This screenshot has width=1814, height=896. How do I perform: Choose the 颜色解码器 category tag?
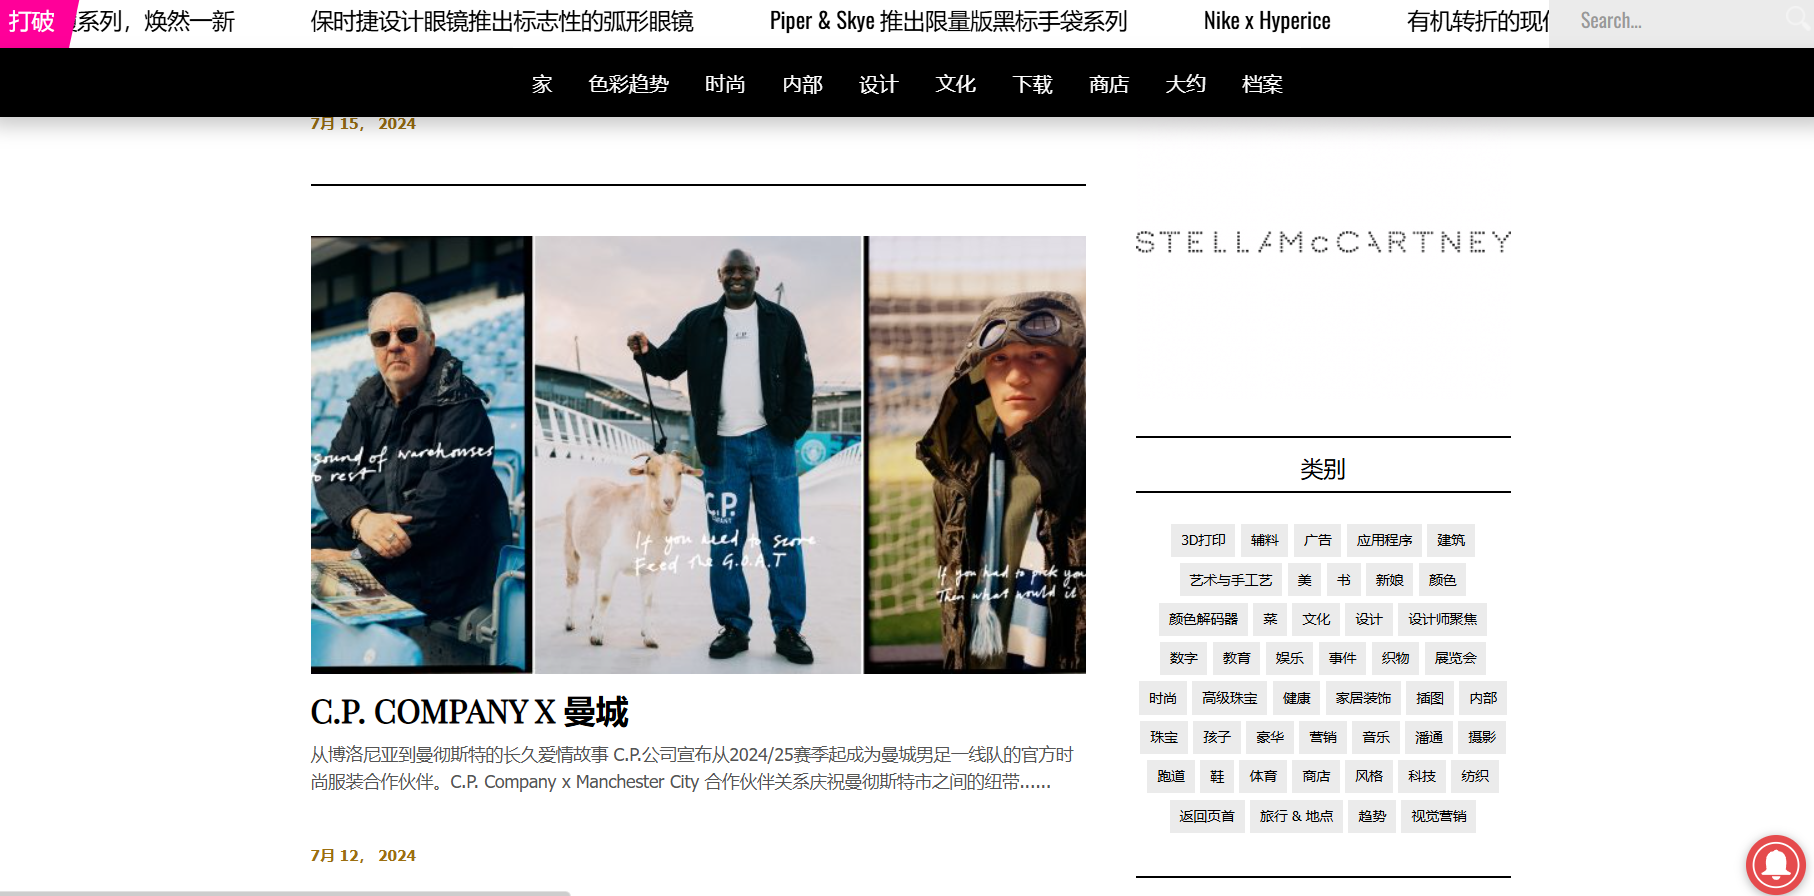click(x=1203, y=619)
